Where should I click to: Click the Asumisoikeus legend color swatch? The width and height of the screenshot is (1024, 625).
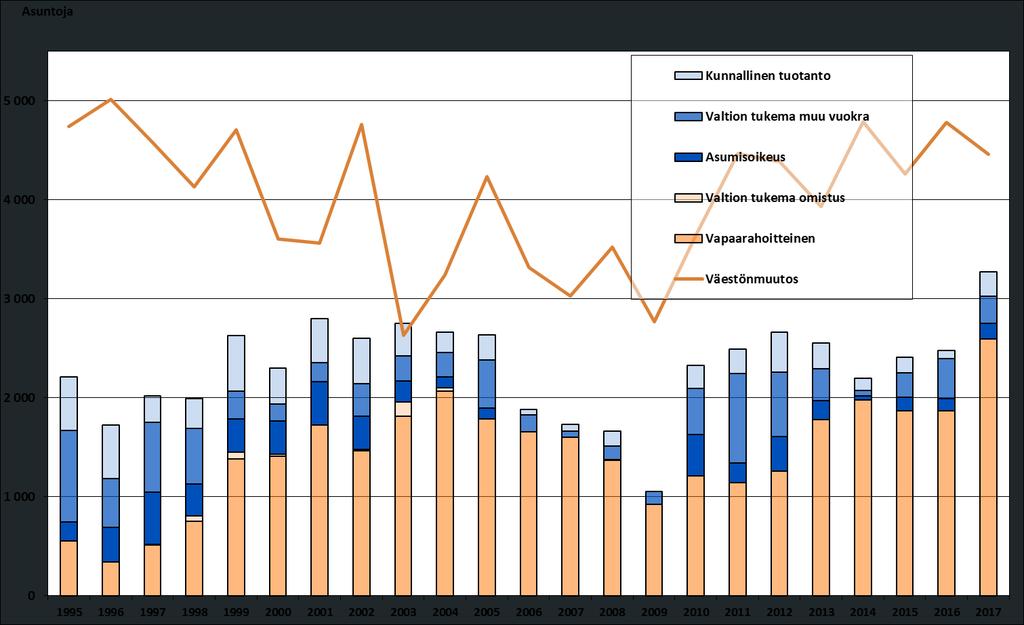coord(688,157)
